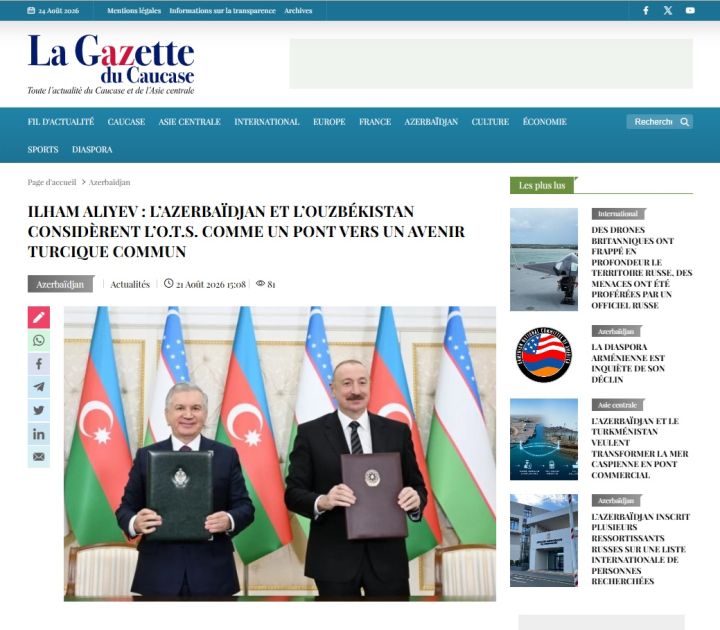This screenshot has width=720, height=630.
Task: Click the eye views icon
Action: click(260, 283)
